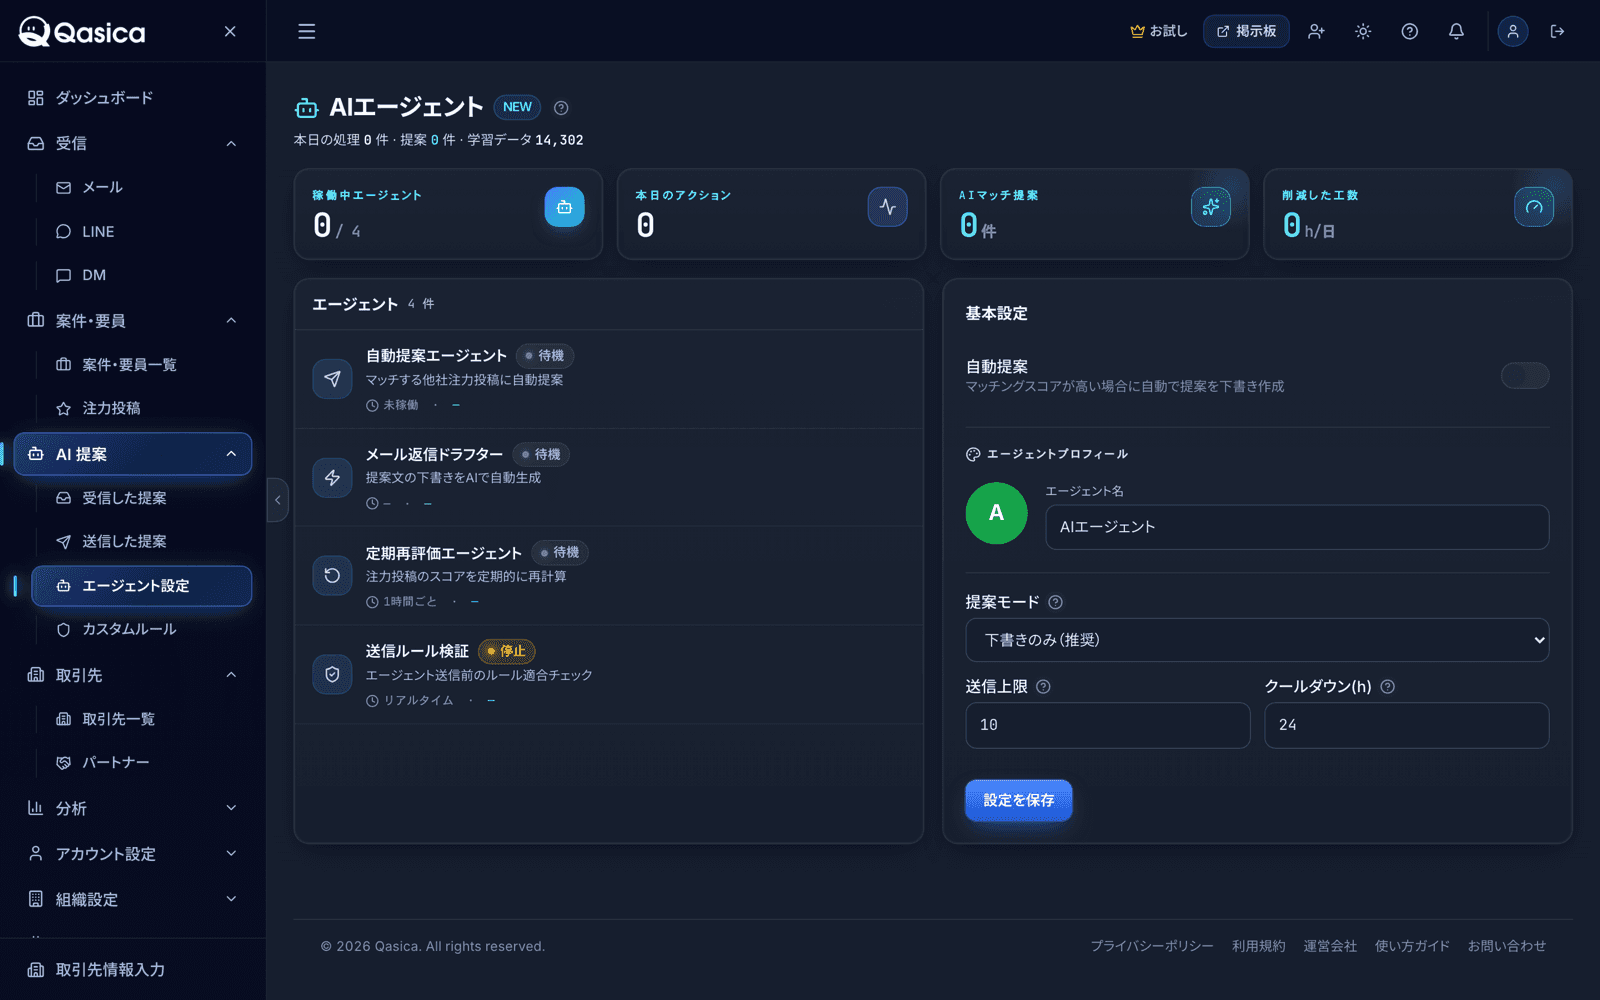Select 定期再評価エージェント row
This screenshot has height=1000, width=1600.
pyautogui.click(x=608, y=576)
